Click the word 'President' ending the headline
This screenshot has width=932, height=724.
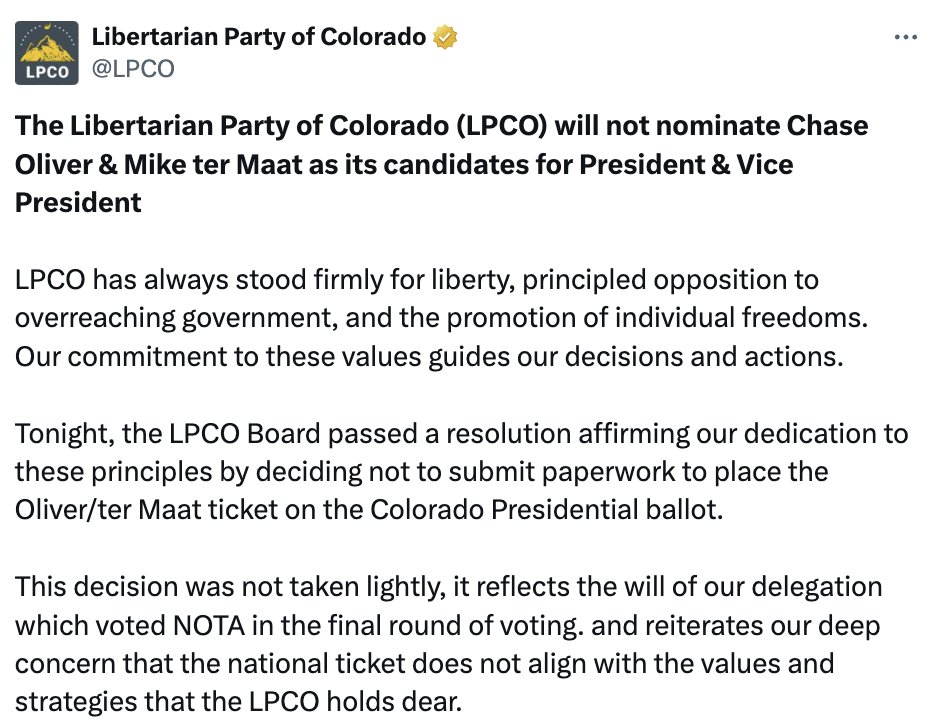[x=78, y=203]
